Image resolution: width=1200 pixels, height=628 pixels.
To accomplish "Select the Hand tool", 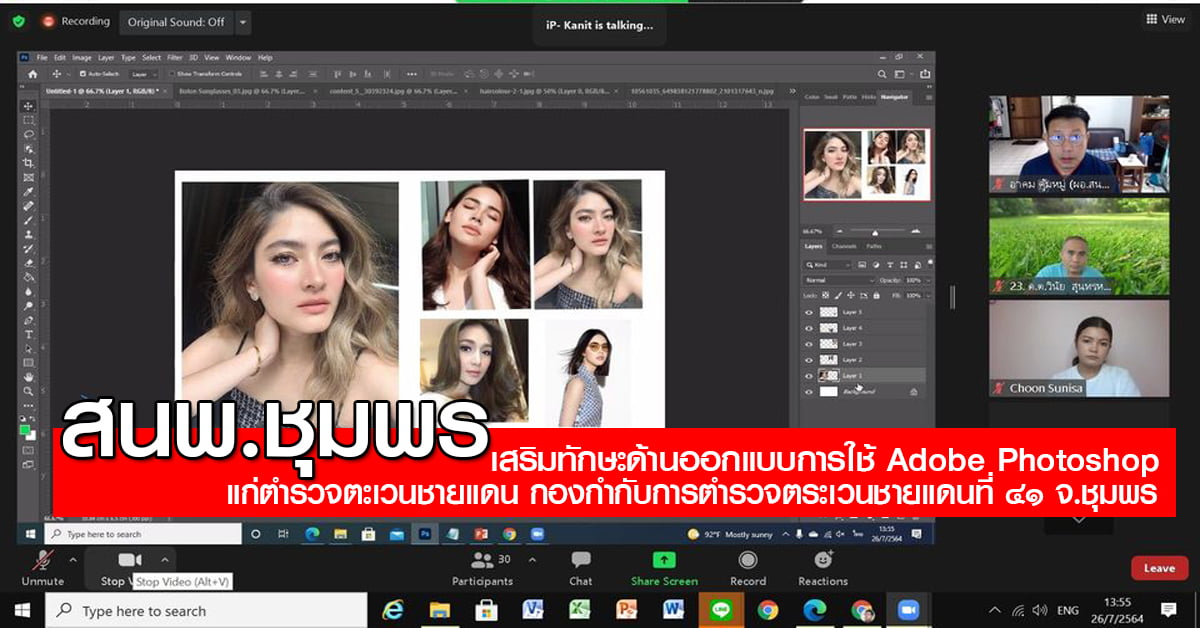I will (29, 377).
